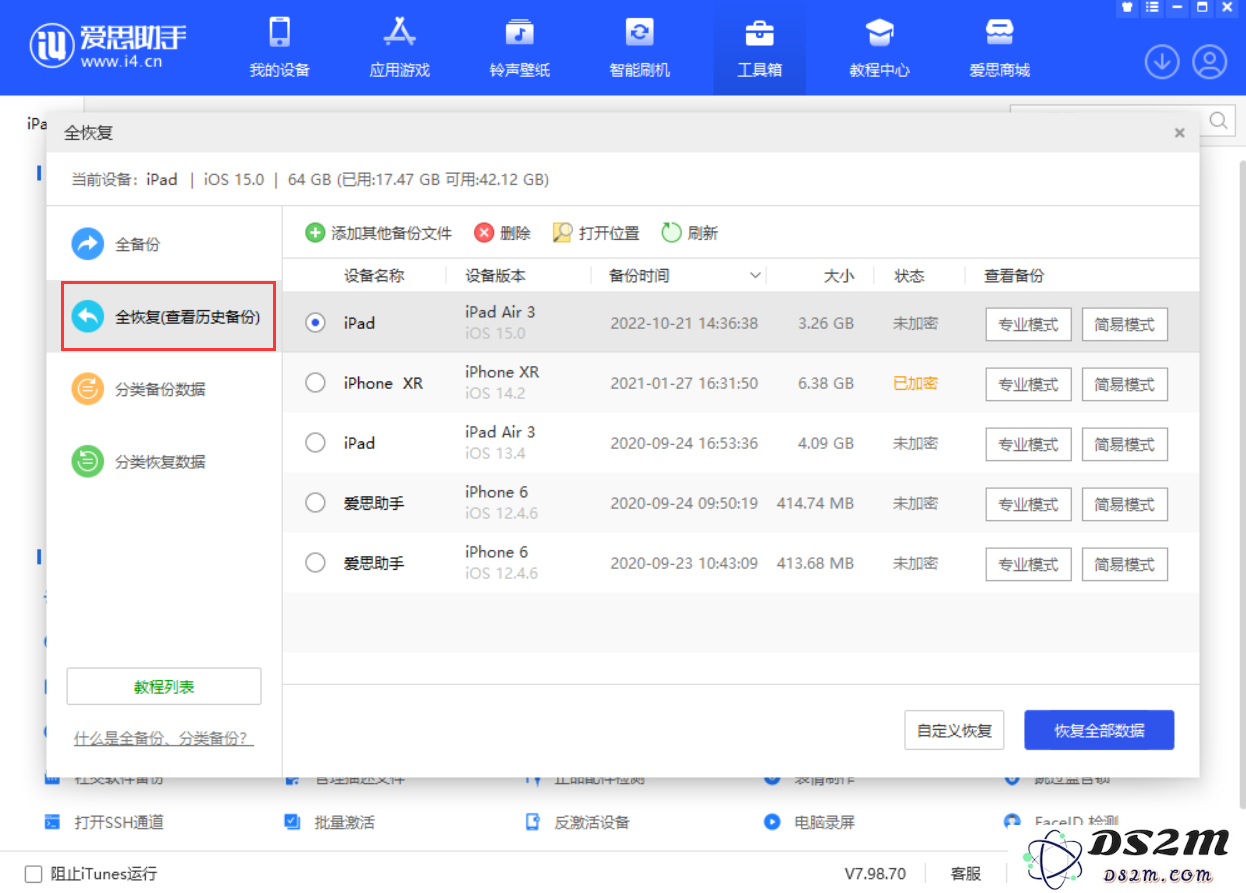Select radio button for 2020-09-23 10:43:09 backup
This screenshot has height=893, width=1246.
click(x=315, y=563)
